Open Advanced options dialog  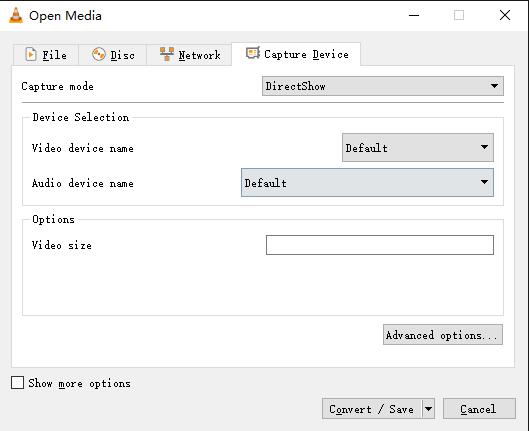click(443, 335)
